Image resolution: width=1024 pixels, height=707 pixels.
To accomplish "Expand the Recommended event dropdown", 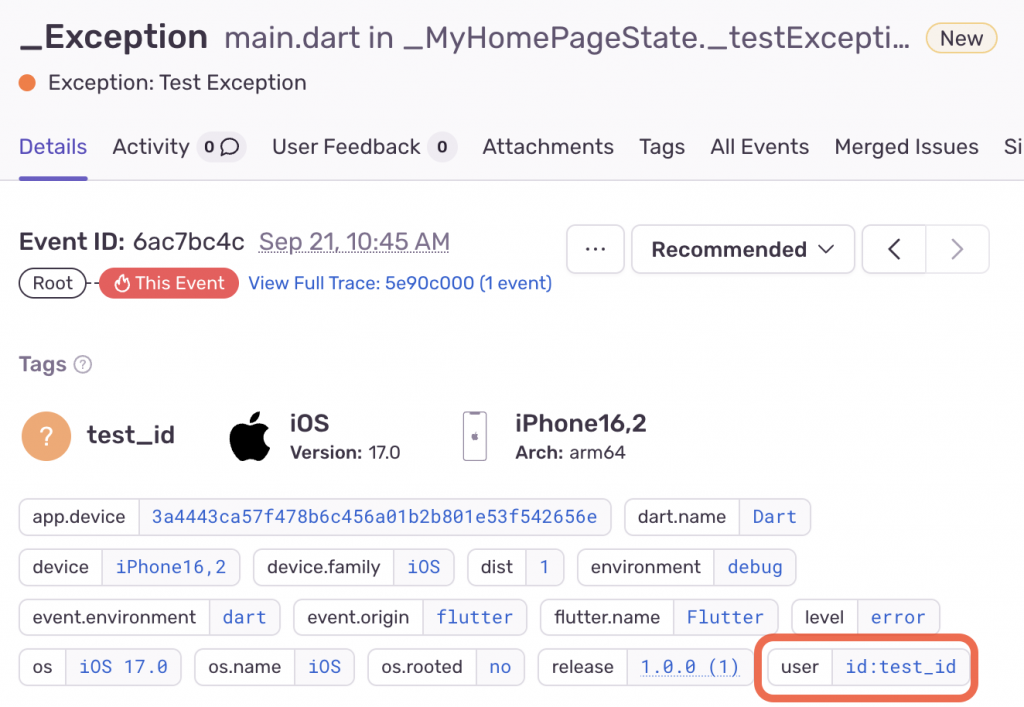I will pyautogui.click(x=743, y=249).
